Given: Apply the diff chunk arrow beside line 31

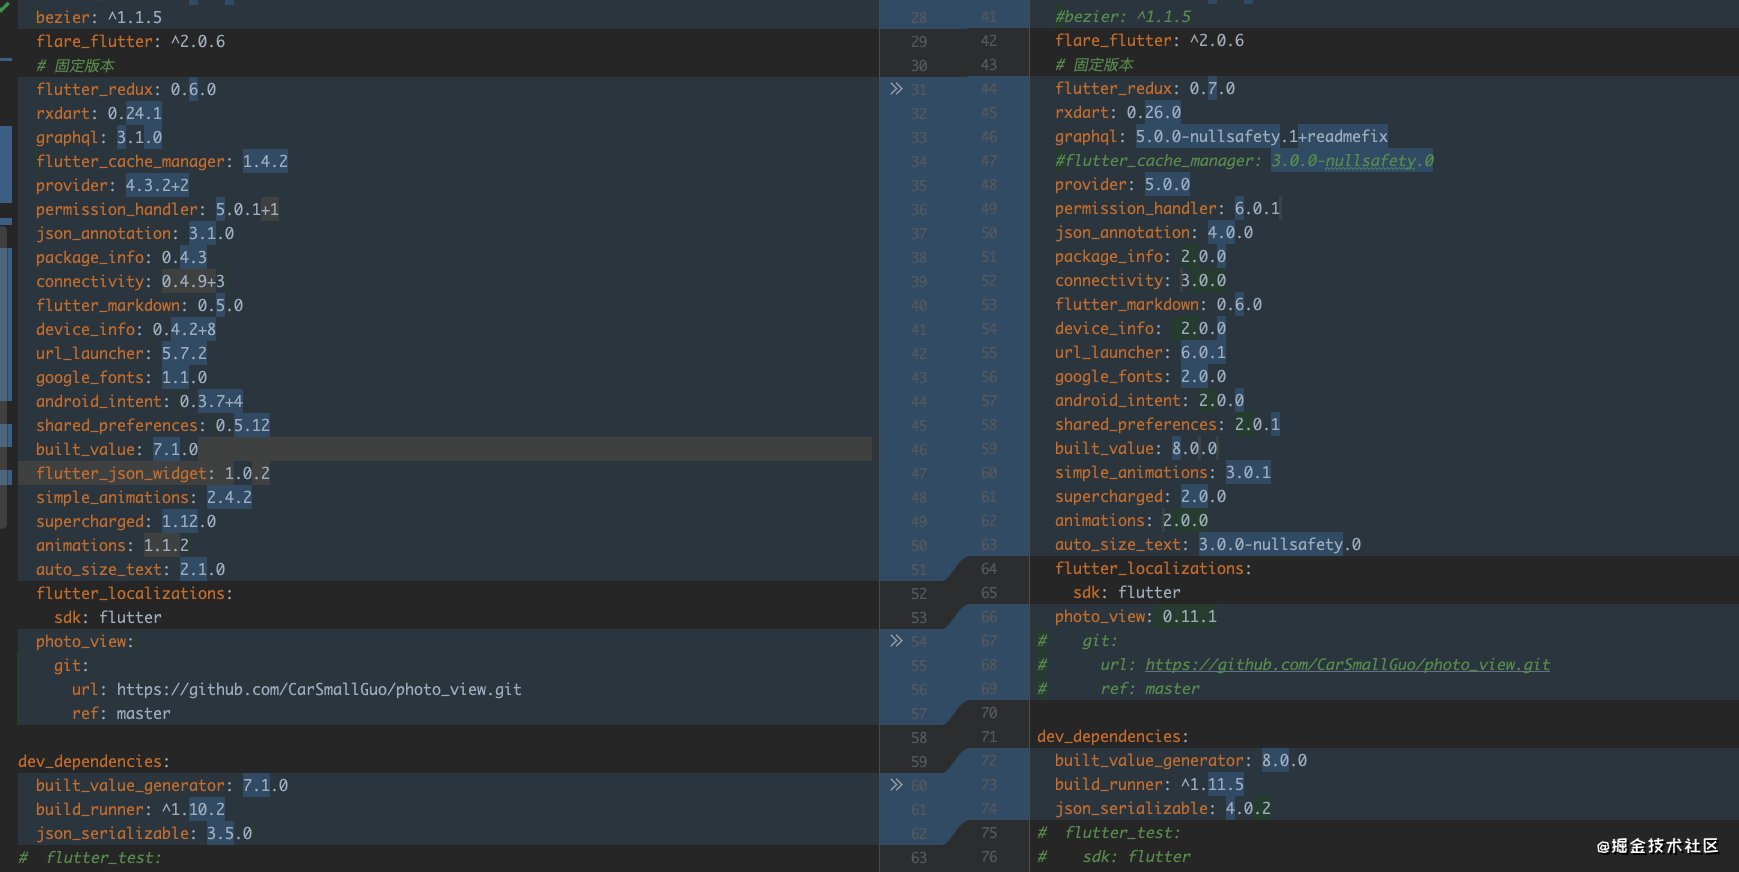Looking at the screenshot, I should [x=896, y=89].
